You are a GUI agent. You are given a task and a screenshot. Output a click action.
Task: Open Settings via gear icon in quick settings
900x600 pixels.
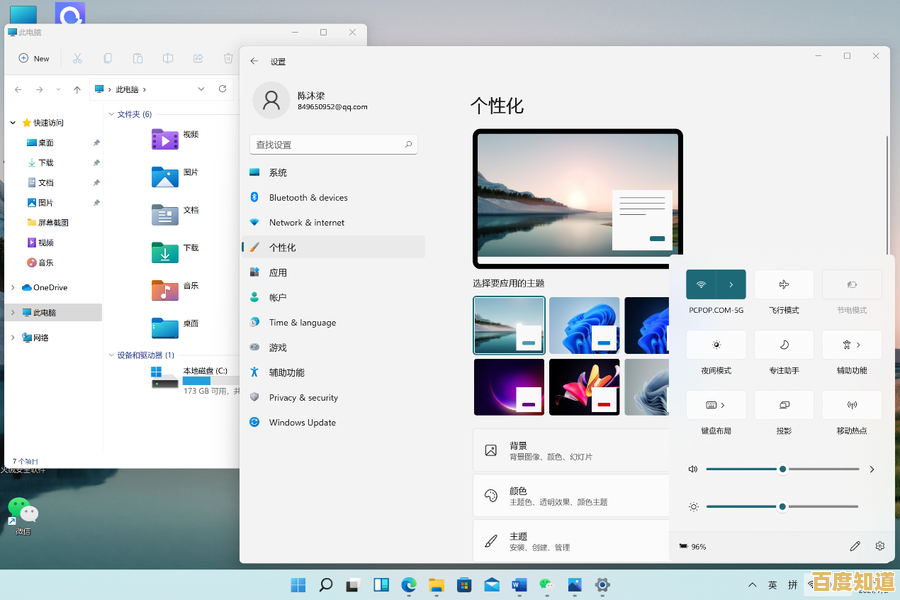(x=879, y=546)
